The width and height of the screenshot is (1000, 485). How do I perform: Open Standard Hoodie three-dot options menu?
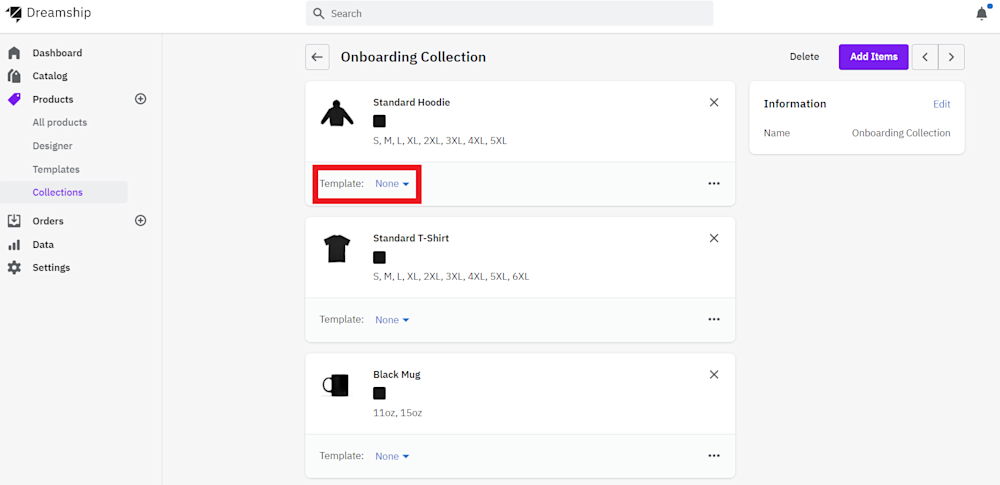click(x=714, y=184)
